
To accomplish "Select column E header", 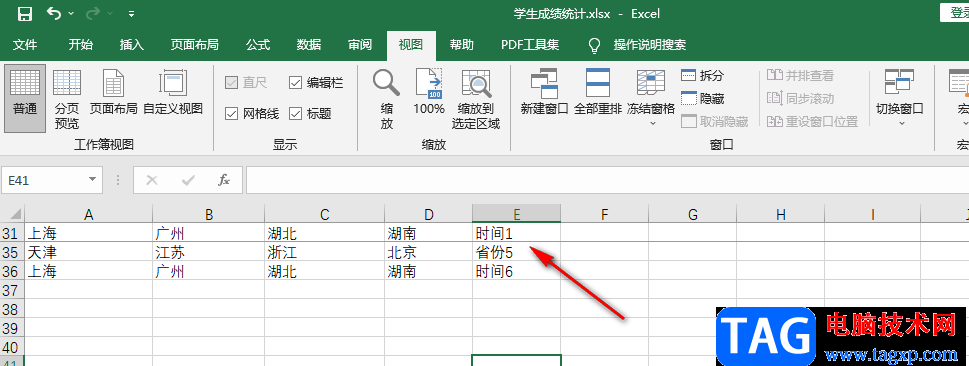I will tap(517, 215).
